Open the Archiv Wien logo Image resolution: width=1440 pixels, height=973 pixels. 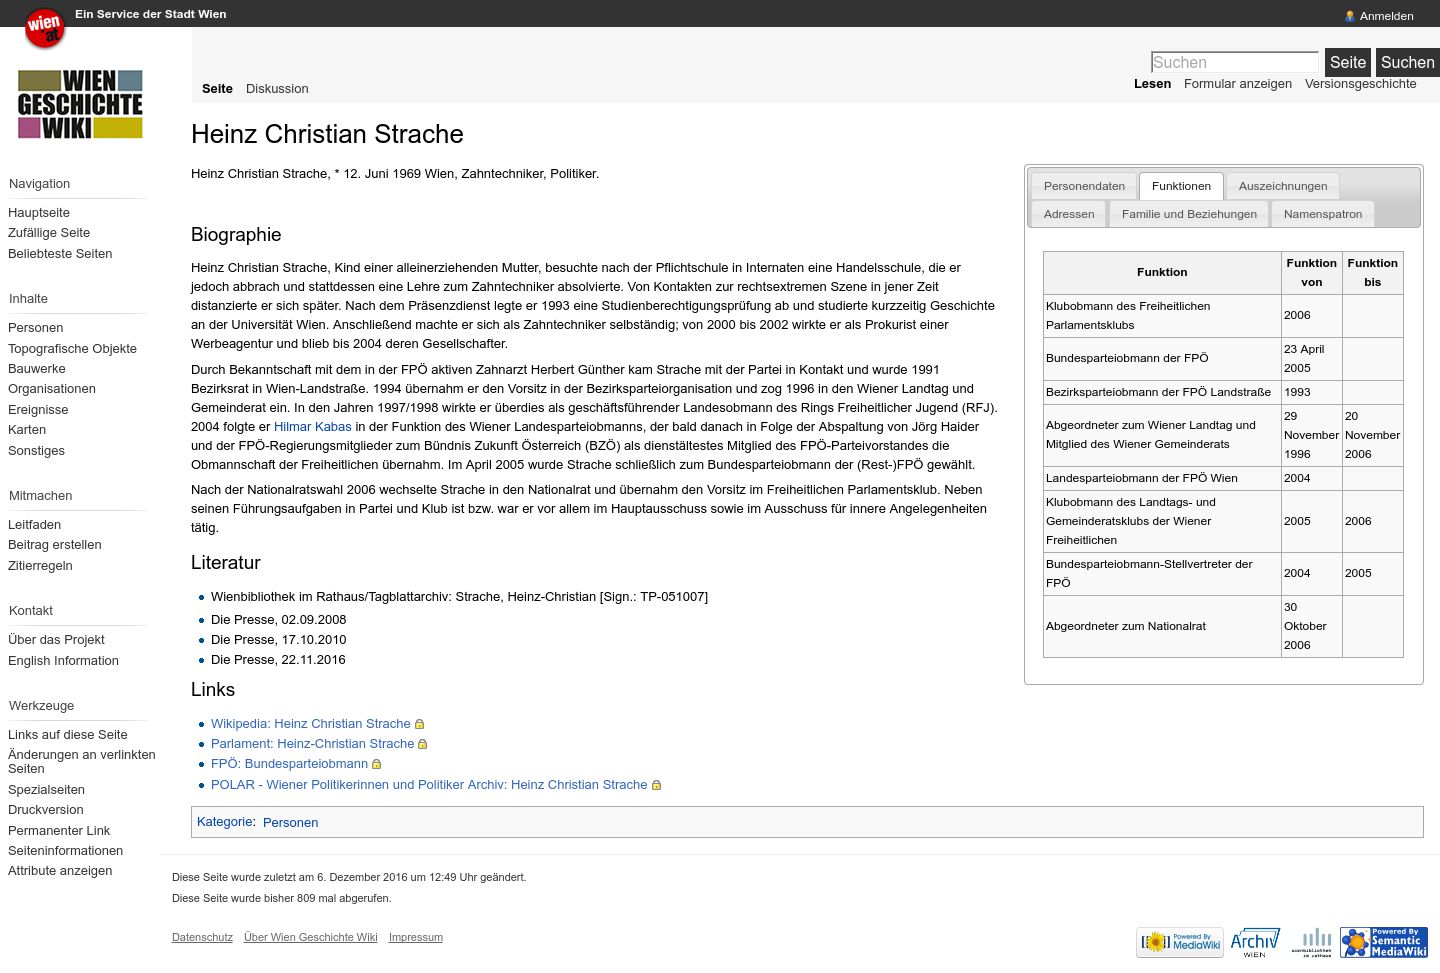coord(1255,942)
